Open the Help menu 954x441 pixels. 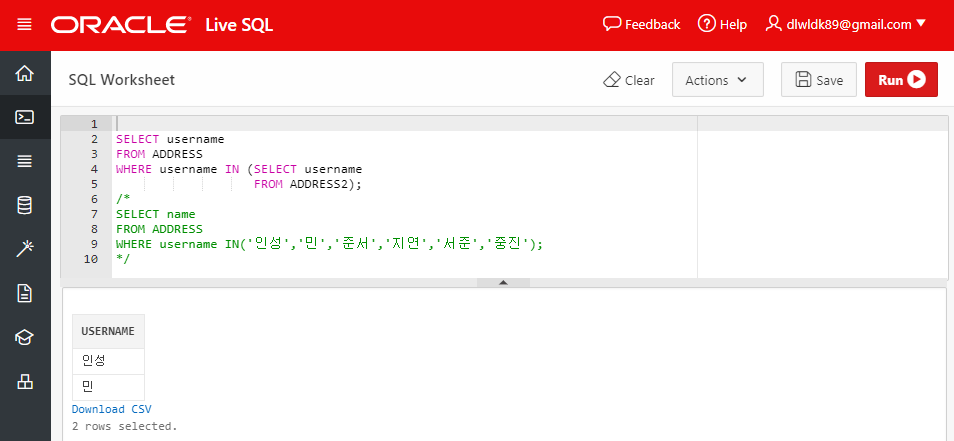pos(722,25)
